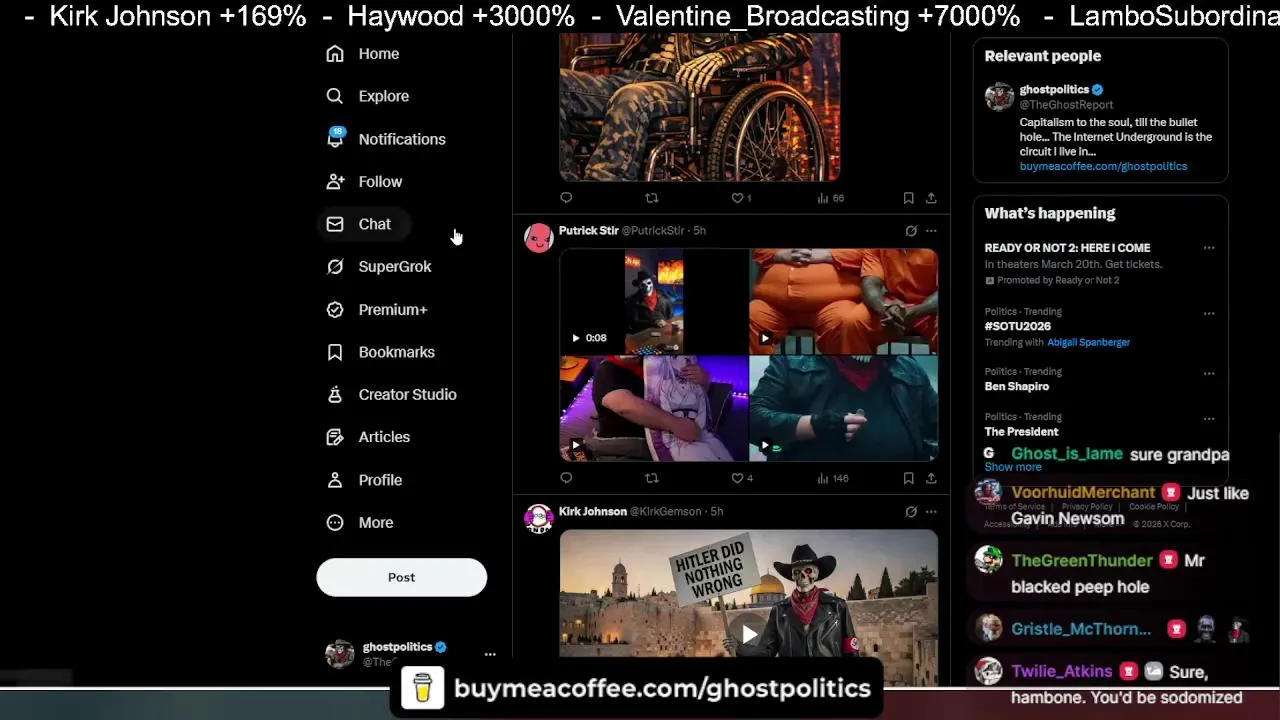Bookmark Putrick Stir's post
Image resolution: width=1280 pixels, height=720 pixels.
pyautogui.click(x=908, y=478)
